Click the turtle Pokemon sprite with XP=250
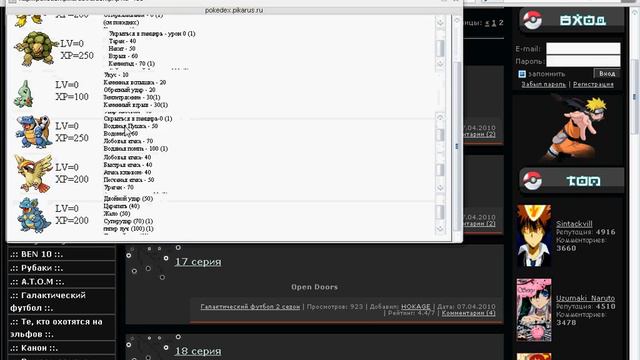This screenshot has height=360, width=640. point(36,49)
